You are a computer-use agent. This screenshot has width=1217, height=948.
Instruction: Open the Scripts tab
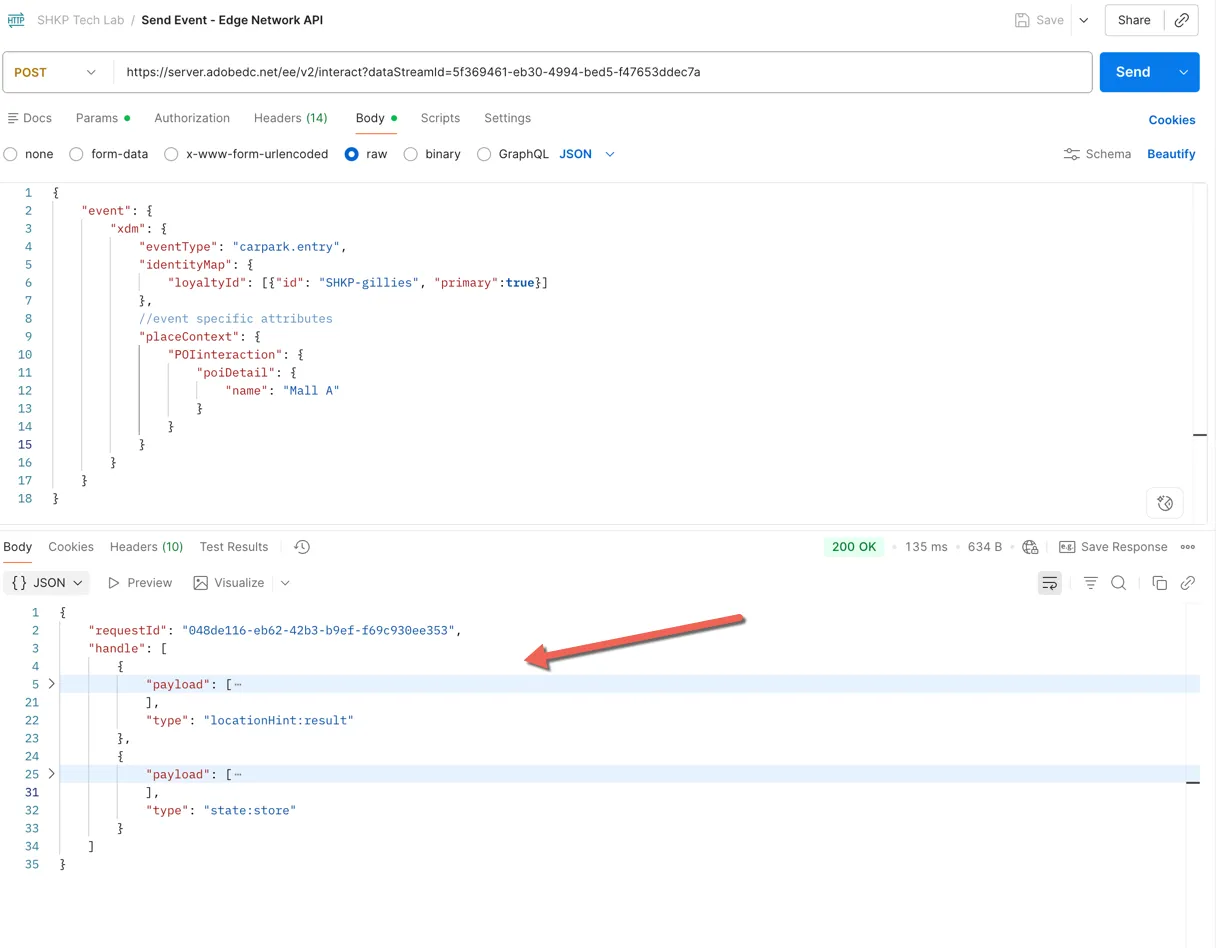(x=440, y=118)
